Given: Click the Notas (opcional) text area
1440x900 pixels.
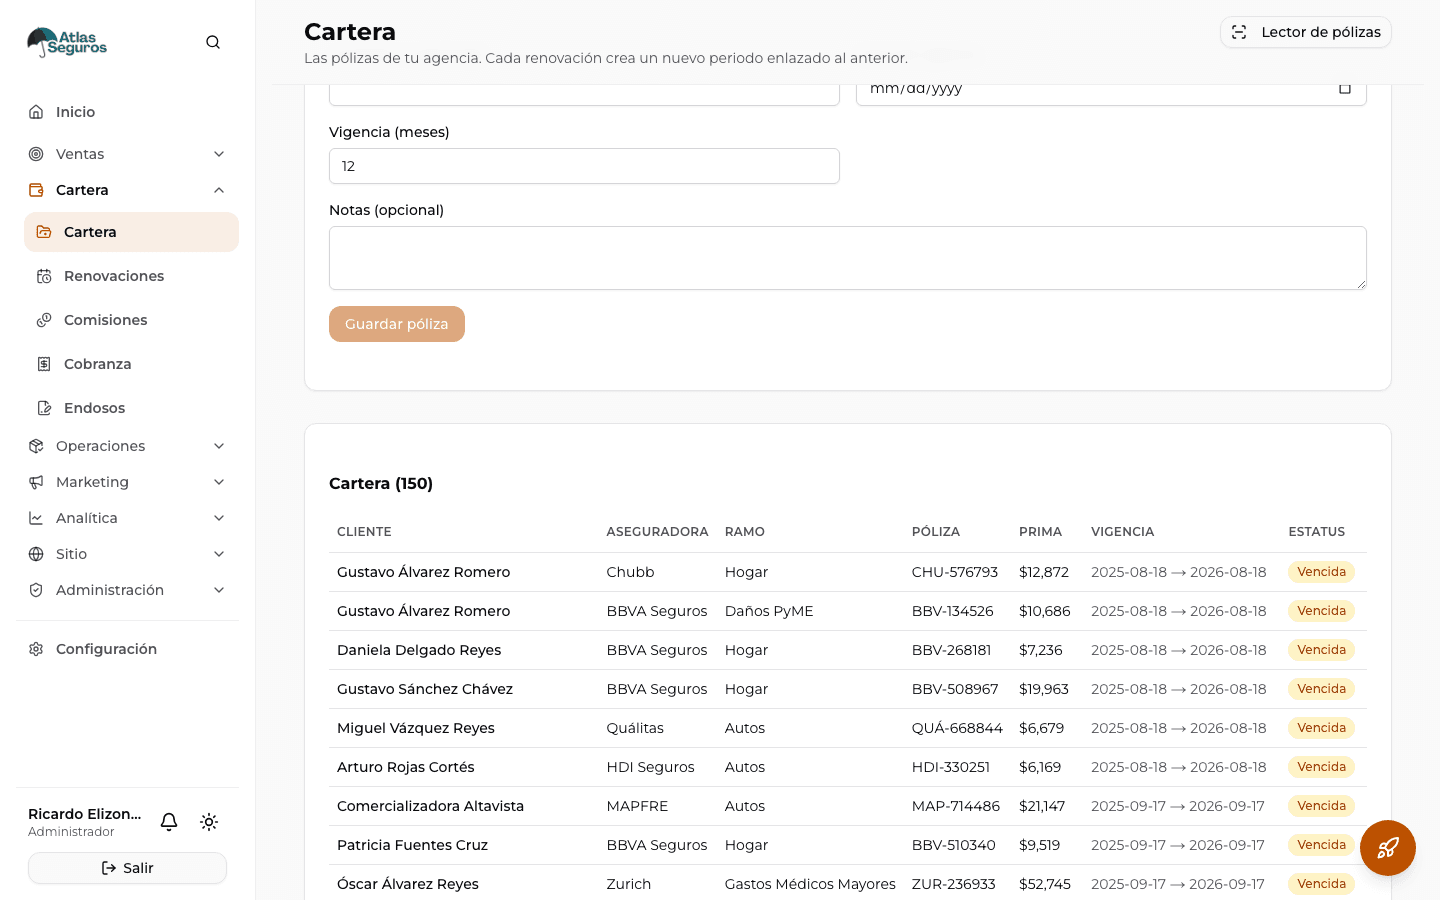Looking at the screenshot, I should click(x=848, y=258).
